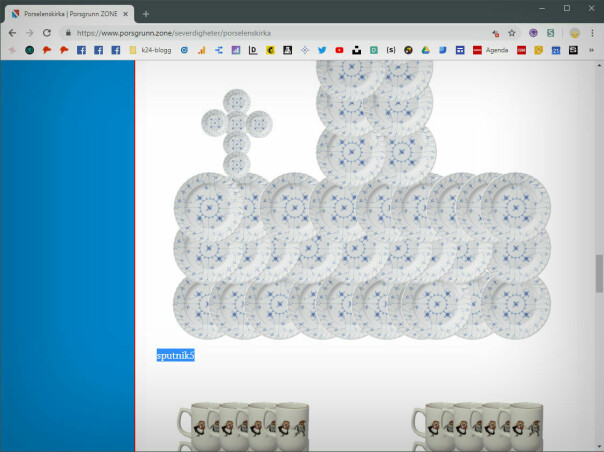Open the red bird bookmark beside green circle icon

coord(47,50)
